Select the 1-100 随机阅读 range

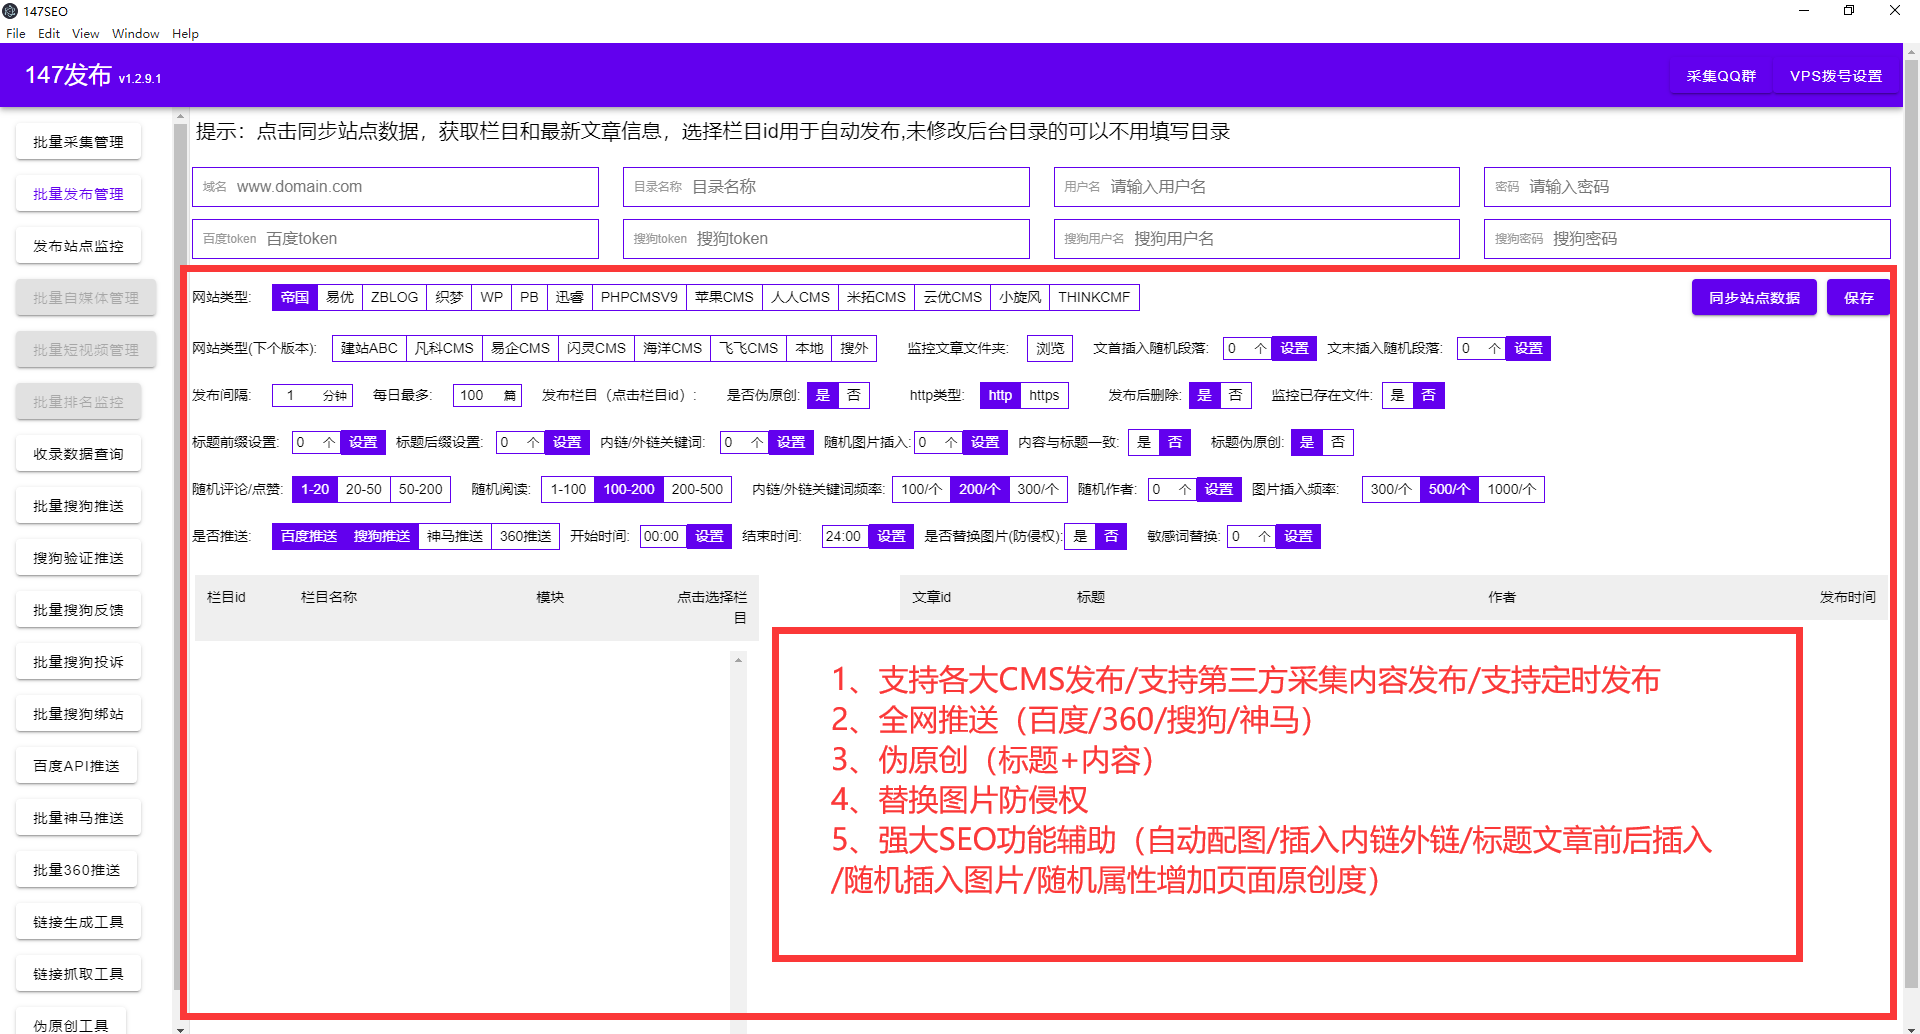point(567,489)
